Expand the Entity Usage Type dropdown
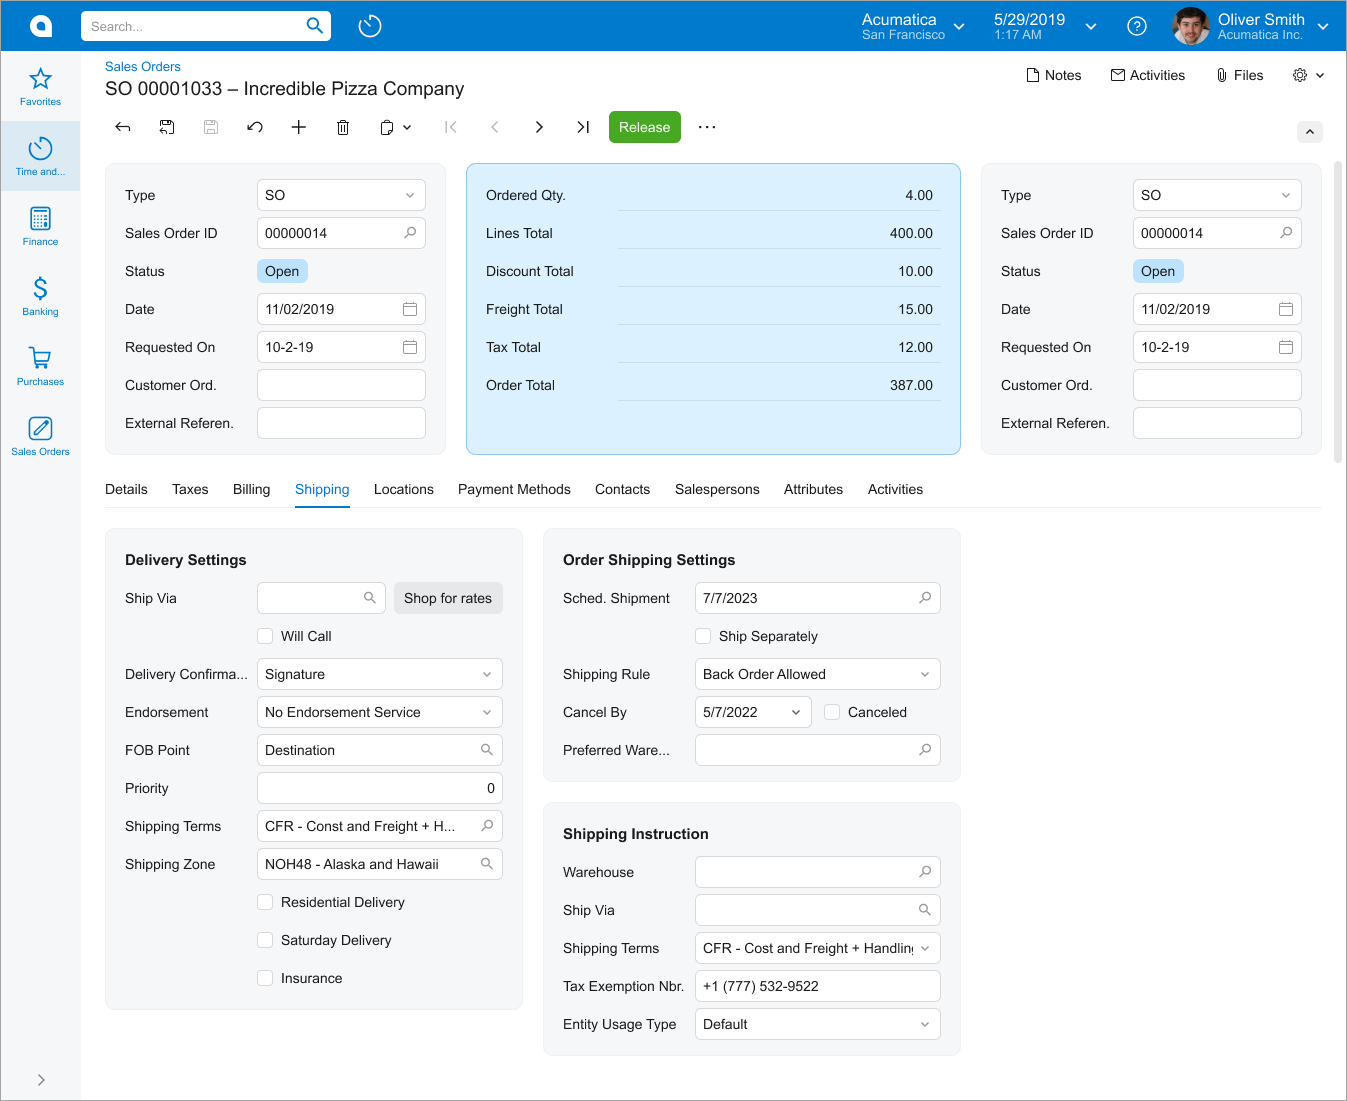 point(817,1024)
